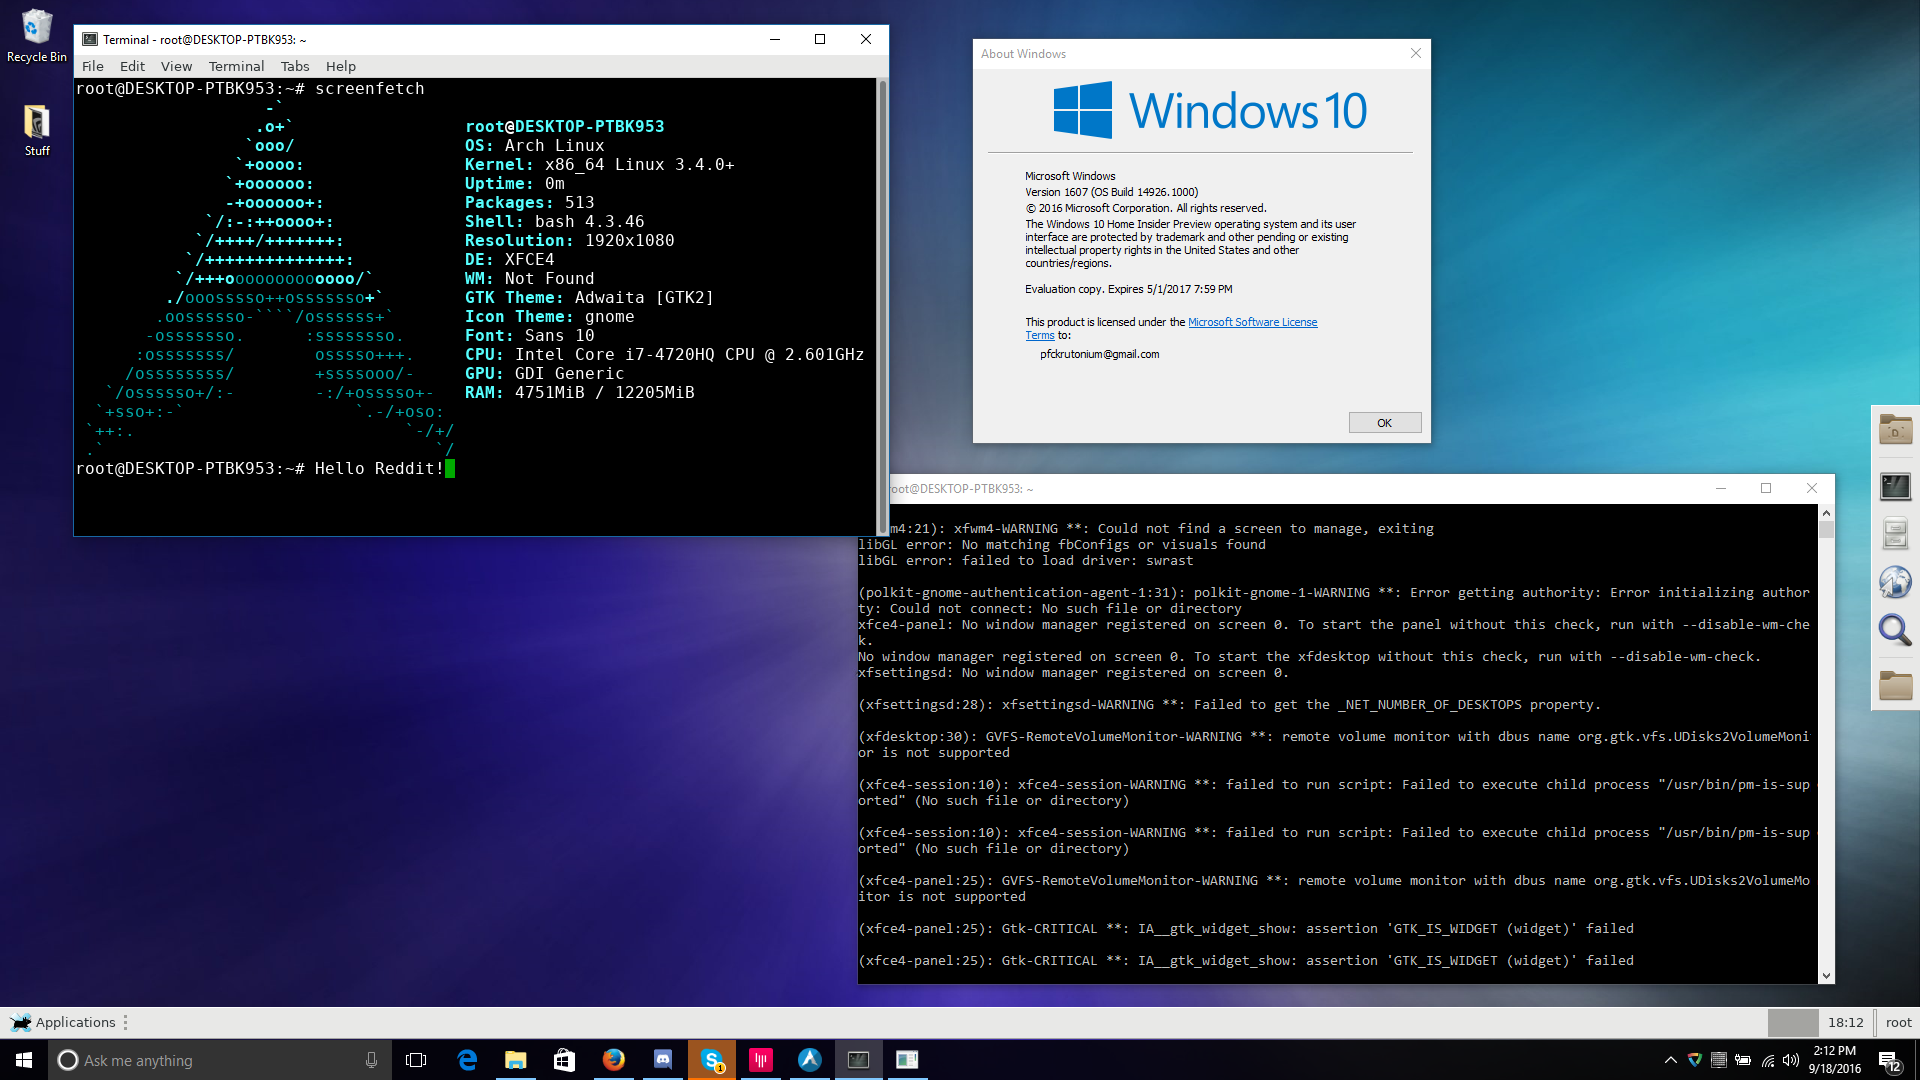1920x1080 pixels.
Task: Click the Terminal window title bar icon
Action: point(90,39)
